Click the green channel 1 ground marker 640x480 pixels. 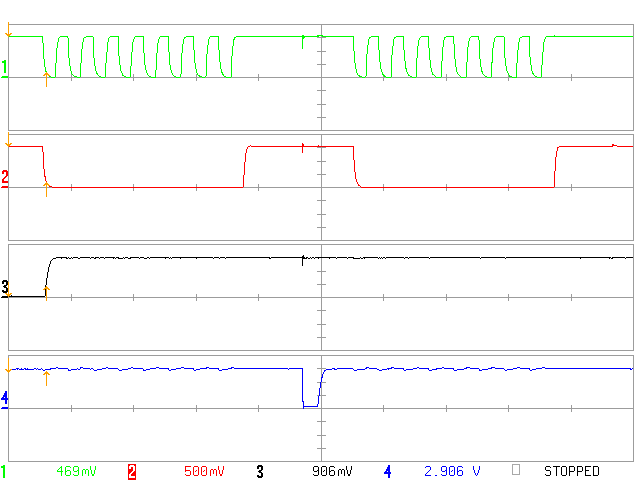pyautogui.click(x=4, y=70)
